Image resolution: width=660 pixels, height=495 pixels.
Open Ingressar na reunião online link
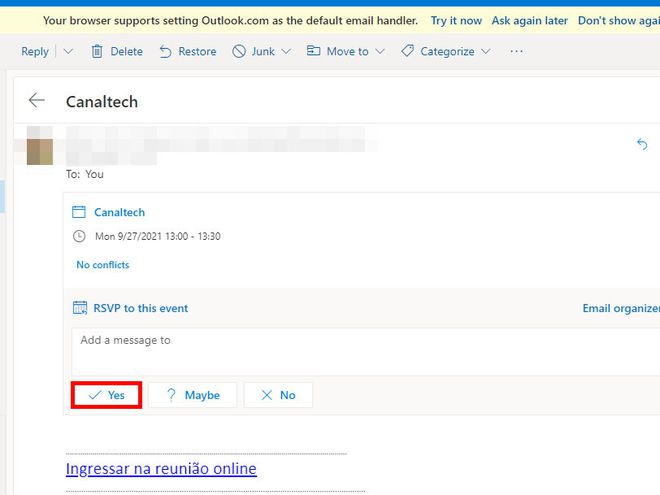(161, 468)
